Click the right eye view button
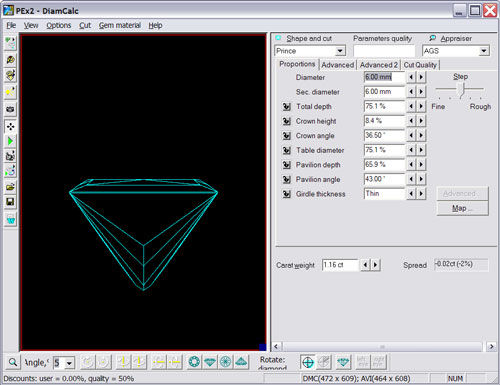This screenshot has height=385, width=500. pos(379,362)
